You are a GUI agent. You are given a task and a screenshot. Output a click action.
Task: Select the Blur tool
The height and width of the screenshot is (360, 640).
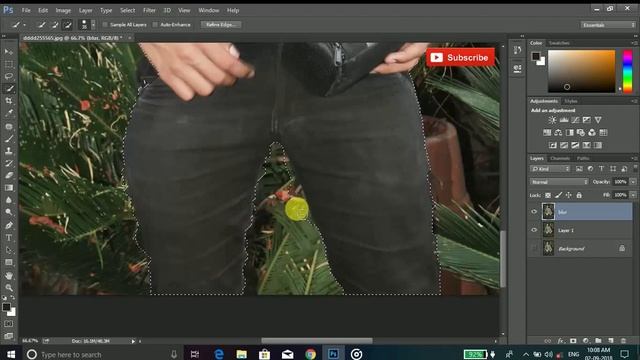[9, 200]
